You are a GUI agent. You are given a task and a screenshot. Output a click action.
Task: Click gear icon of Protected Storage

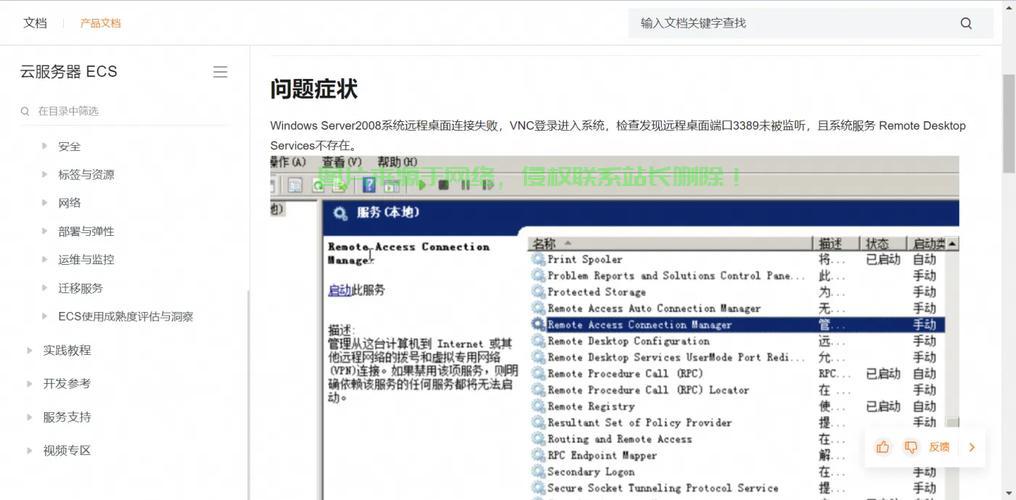(538, 292)
